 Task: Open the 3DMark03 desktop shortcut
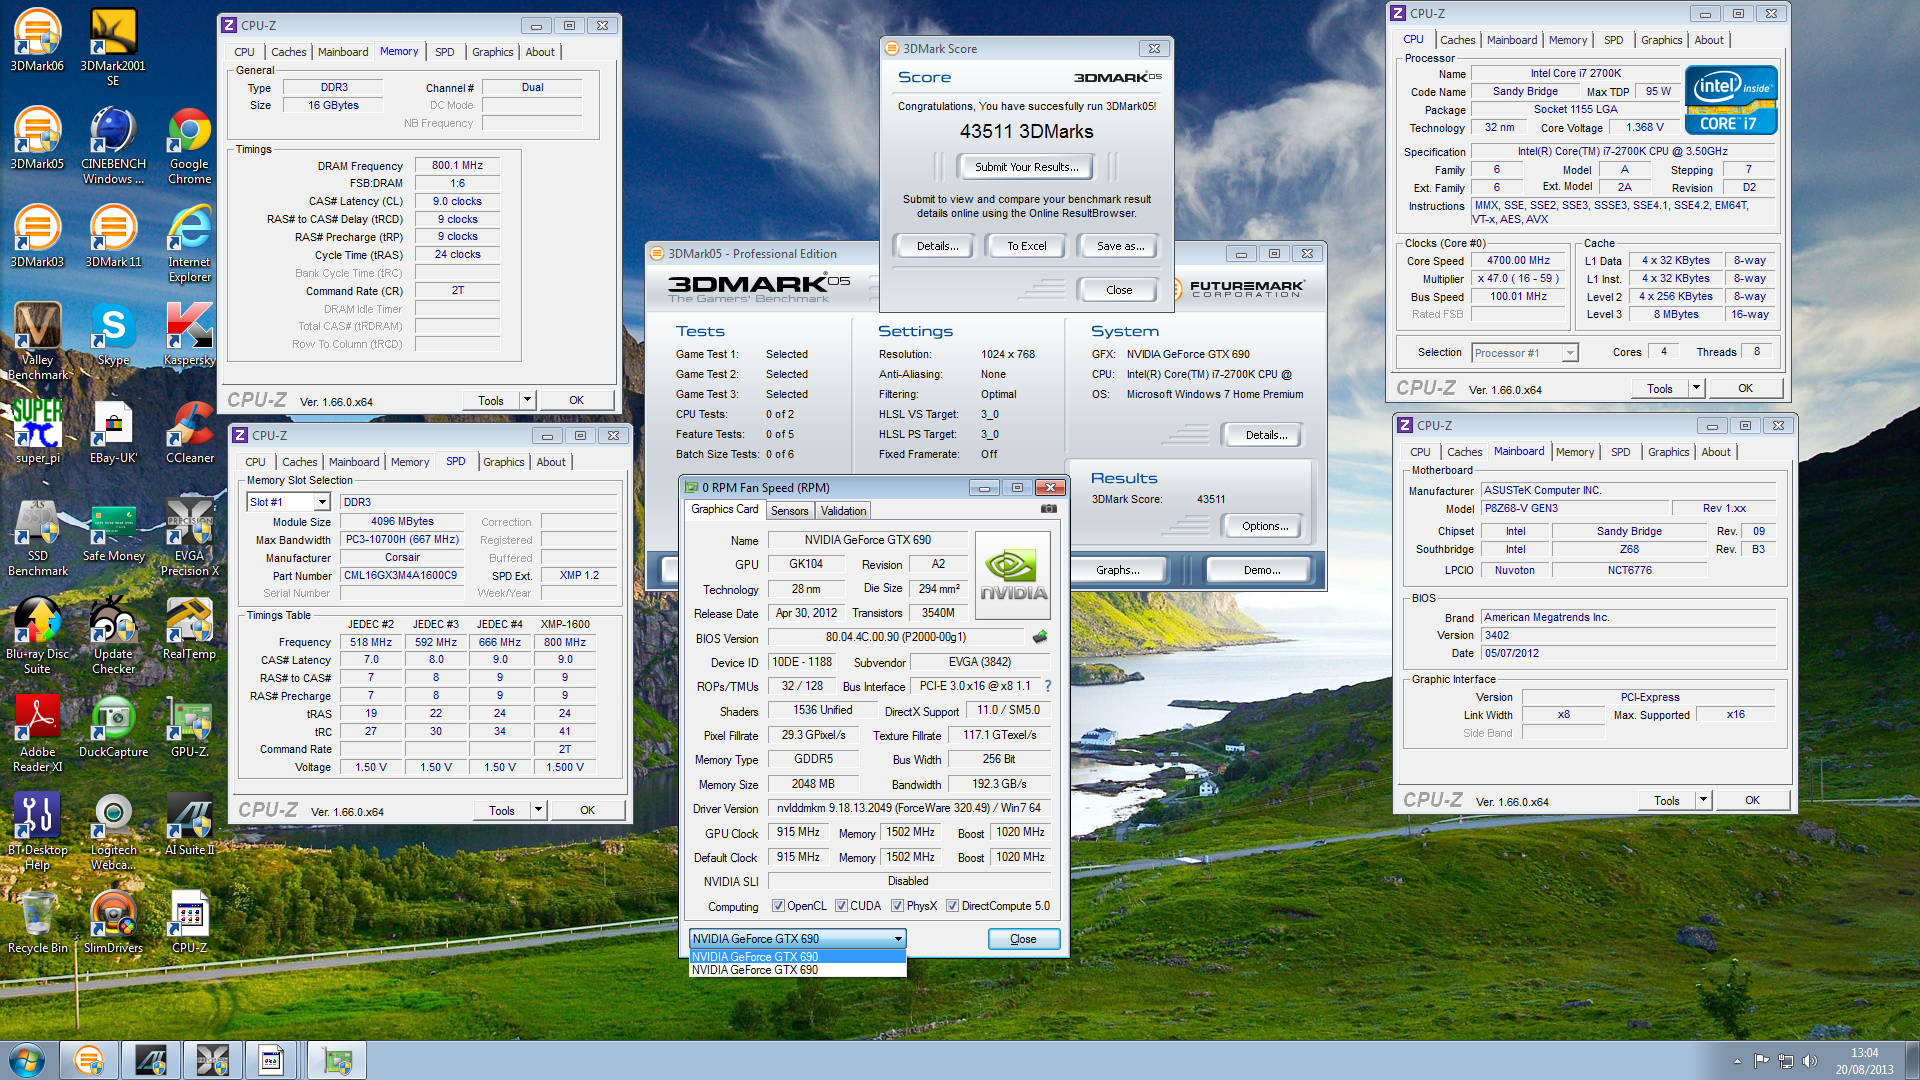(37, 236)
